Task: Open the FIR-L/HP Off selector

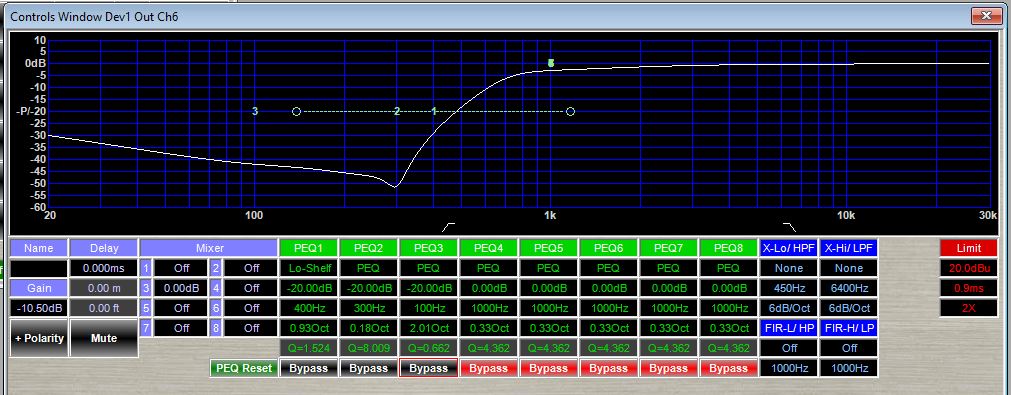Action: point(789,348)
